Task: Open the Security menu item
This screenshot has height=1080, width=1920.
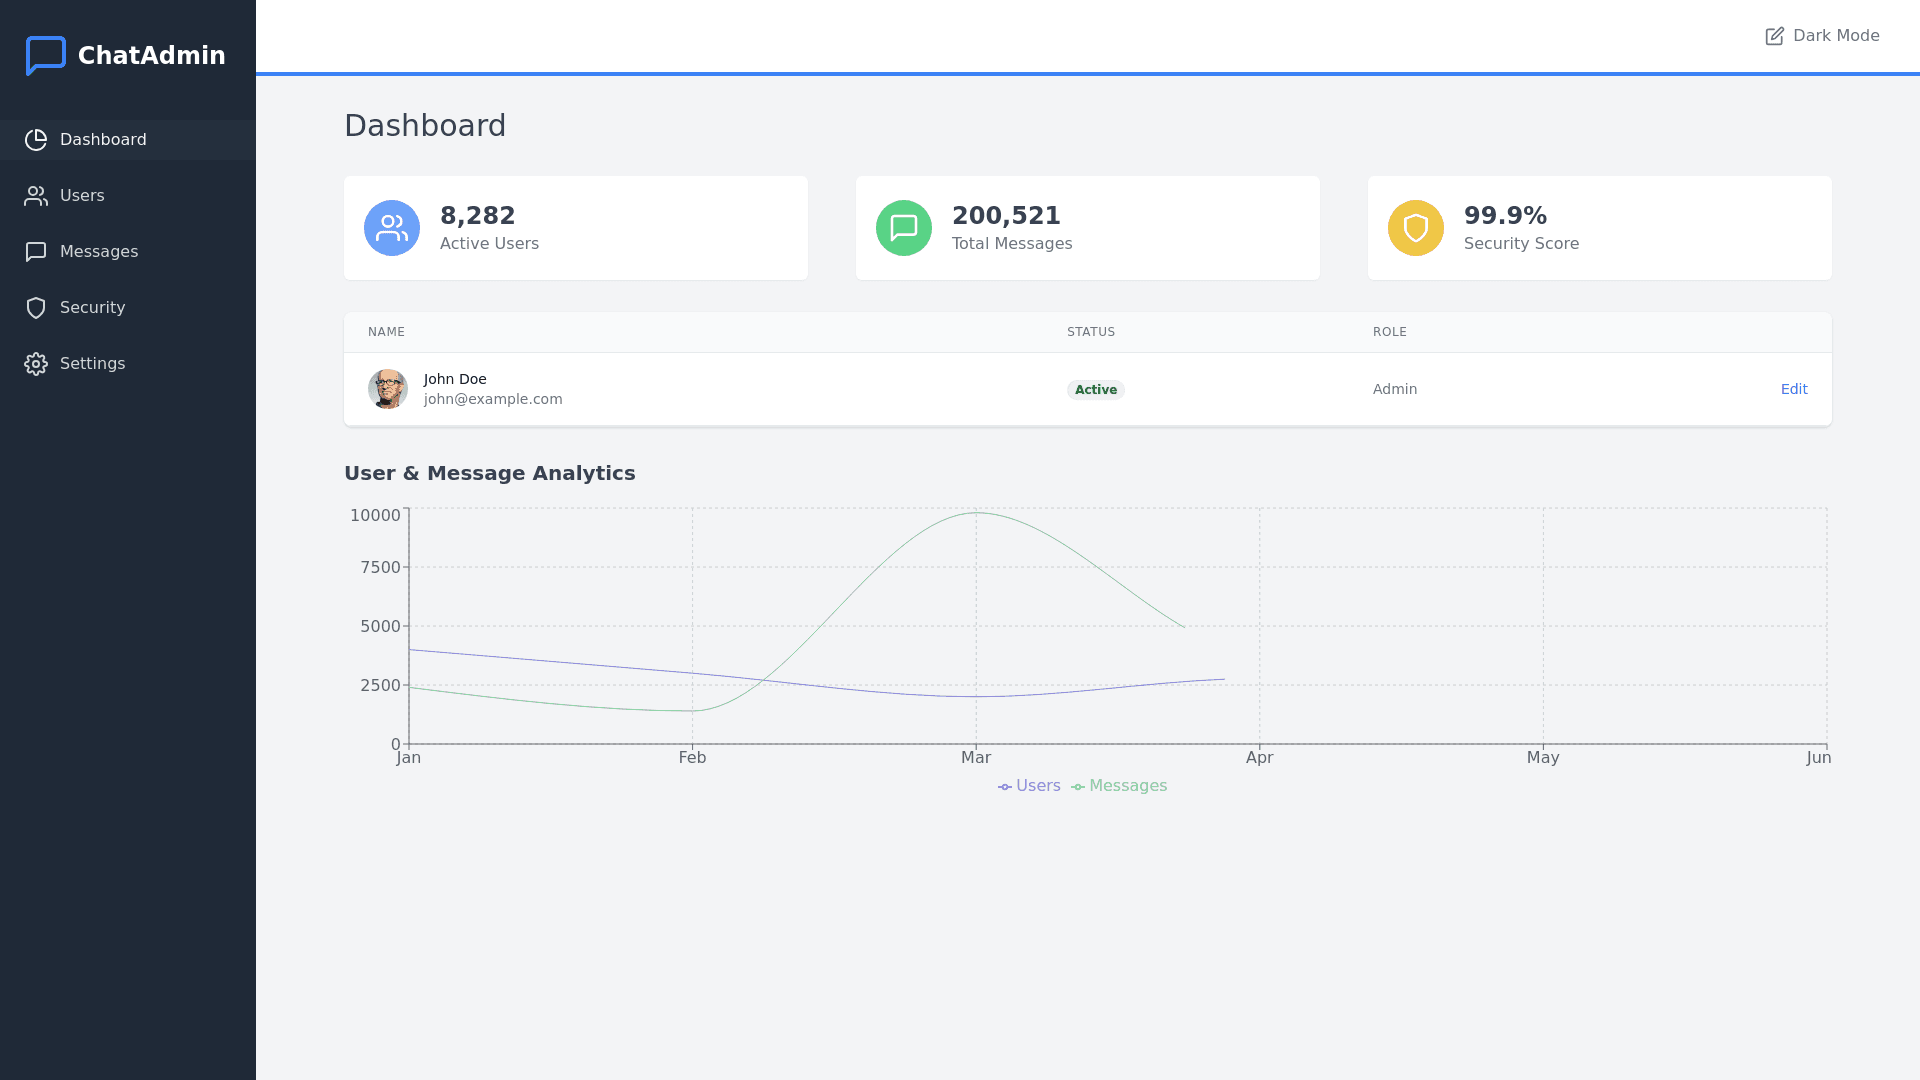Action: tap(92, 308)
